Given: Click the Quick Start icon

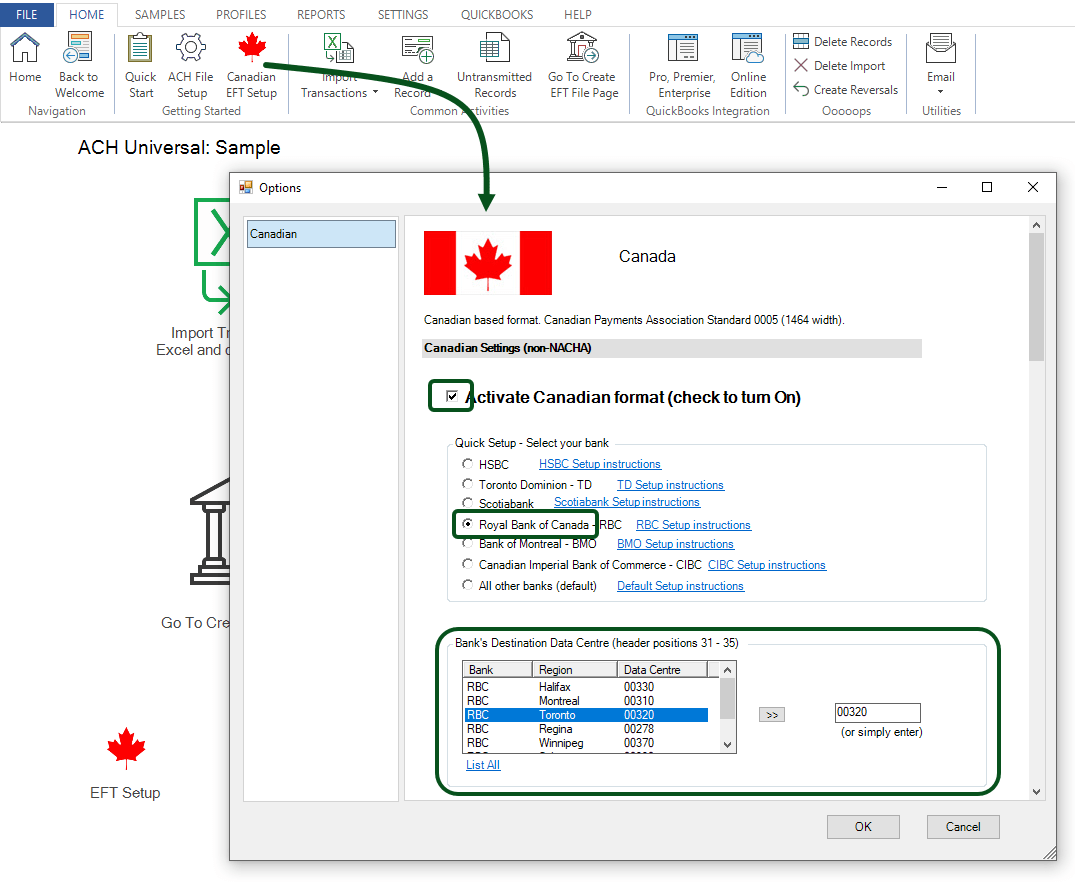Looking at the screenshot, I should pos(139,65).
